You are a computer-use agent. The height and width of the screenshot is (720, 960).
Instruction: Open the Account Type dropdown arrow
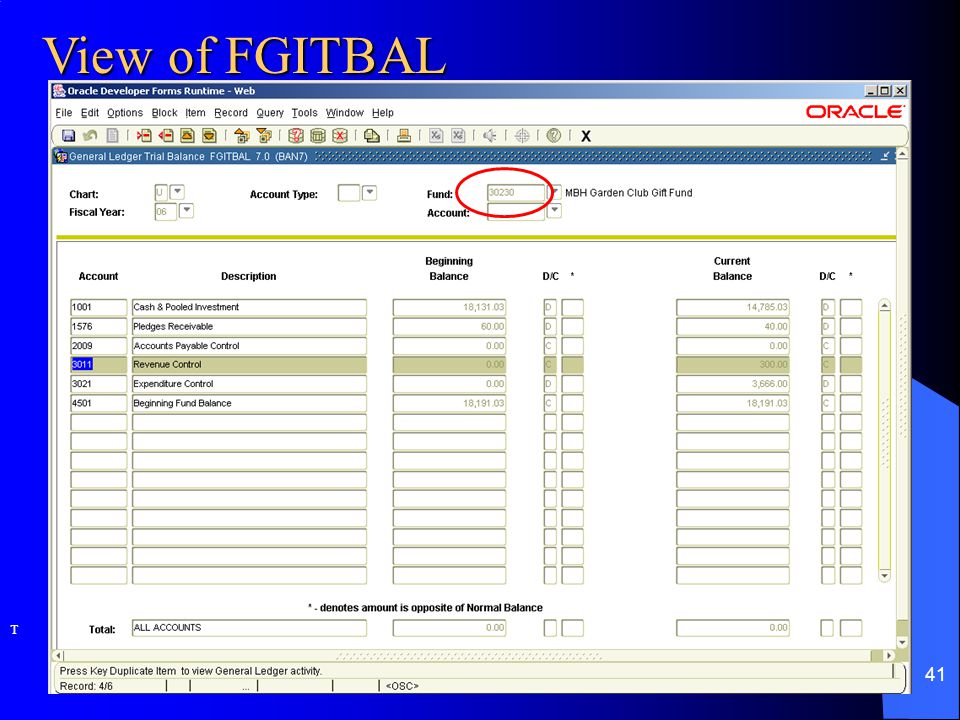[x=369, y=193]
